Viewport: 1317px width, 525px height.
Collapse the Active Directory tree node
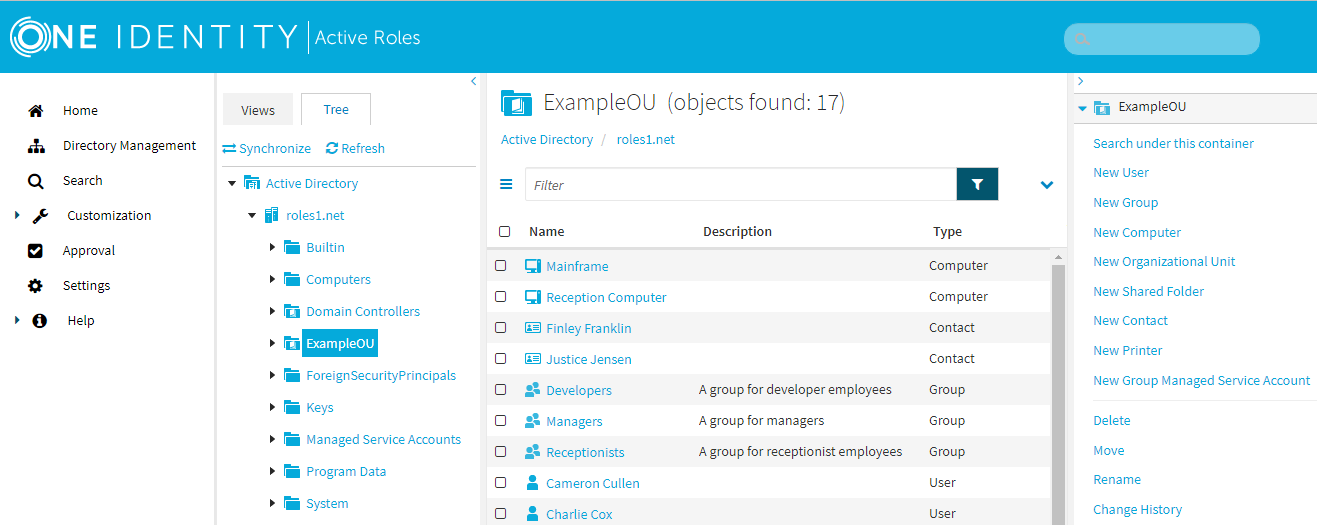tap(233, 184)
